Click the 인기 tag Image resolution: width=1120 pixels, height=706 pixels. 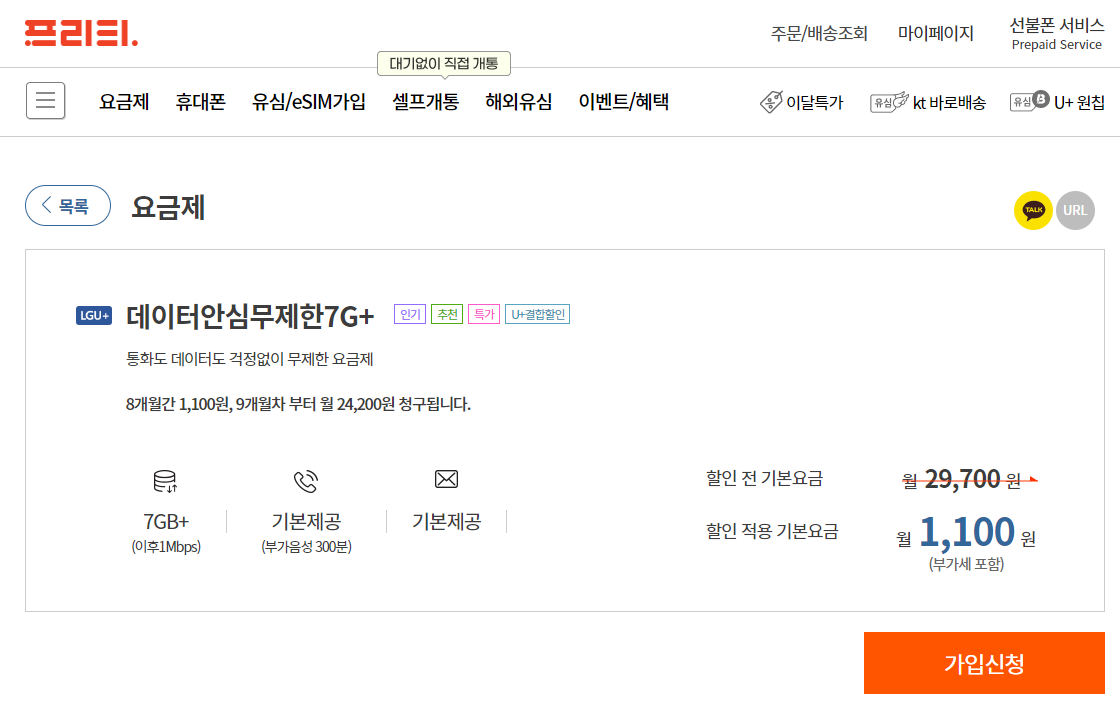(410, 314)
